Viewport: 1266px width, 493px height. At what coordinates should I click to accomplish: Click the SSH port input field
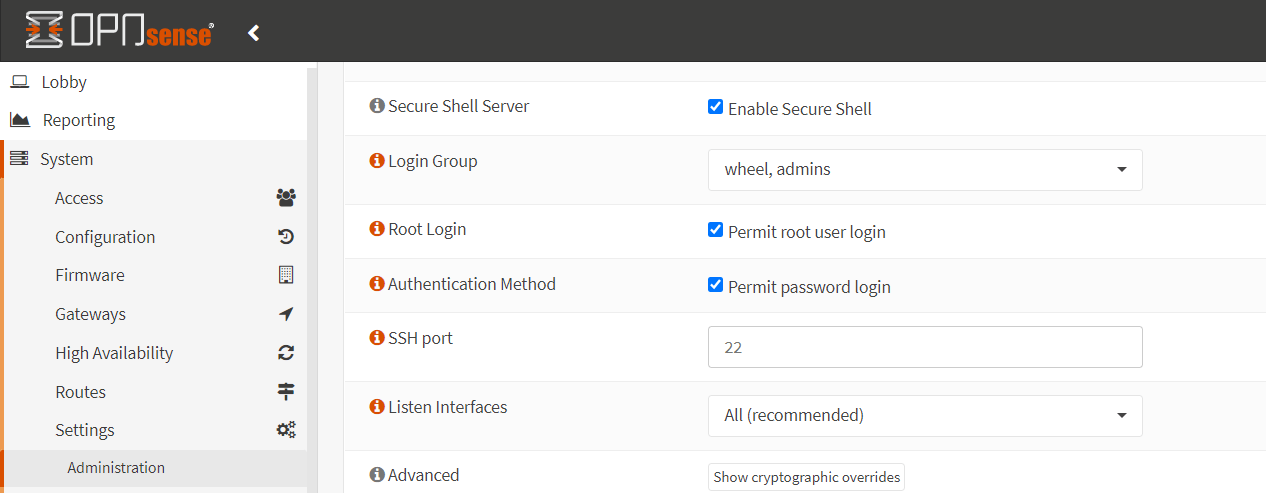coord(925,347)
